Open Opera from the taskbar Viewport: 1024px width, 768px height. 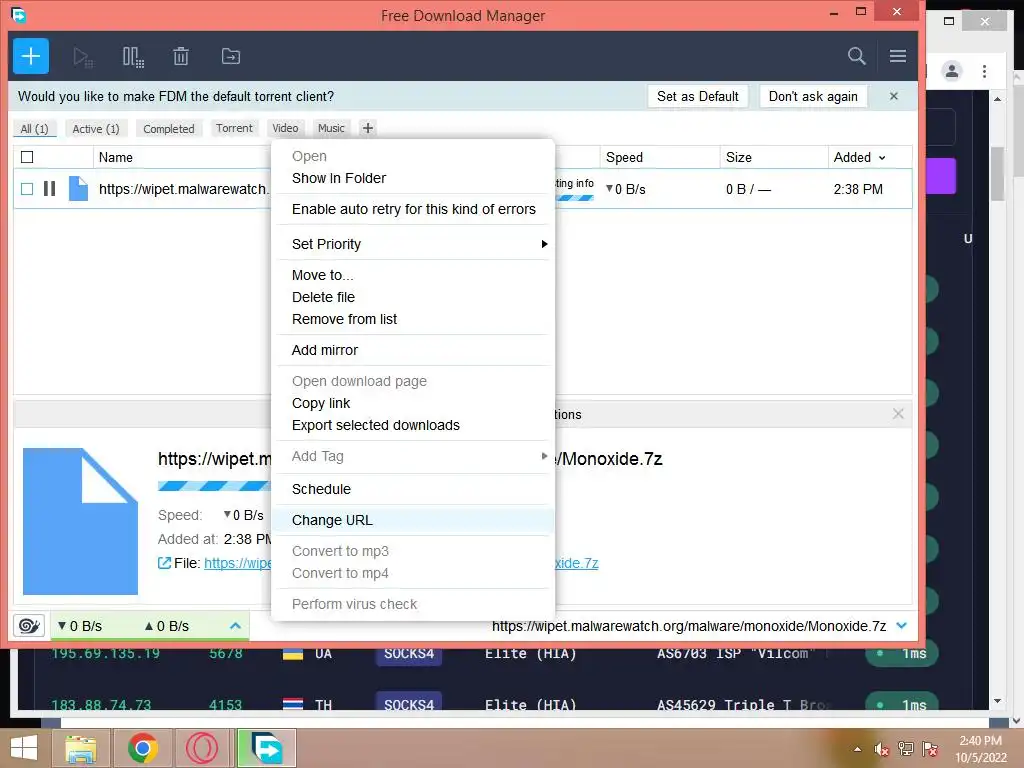click(202, 748)
